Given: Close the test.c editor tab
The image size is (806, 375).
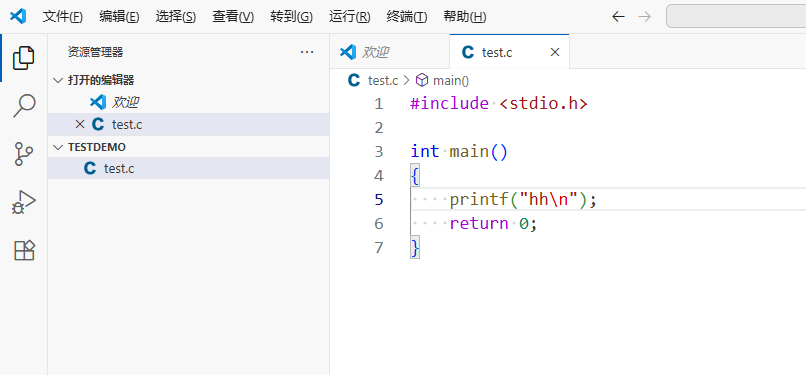Looking at the screenshot, I should 555,52.
